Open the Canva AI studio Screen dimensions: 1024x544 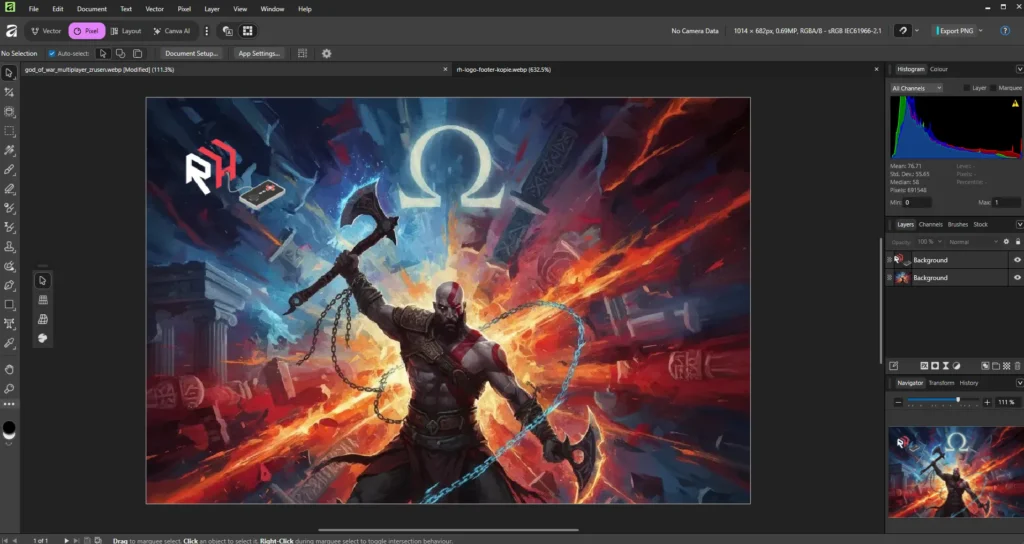click(172, 31)
